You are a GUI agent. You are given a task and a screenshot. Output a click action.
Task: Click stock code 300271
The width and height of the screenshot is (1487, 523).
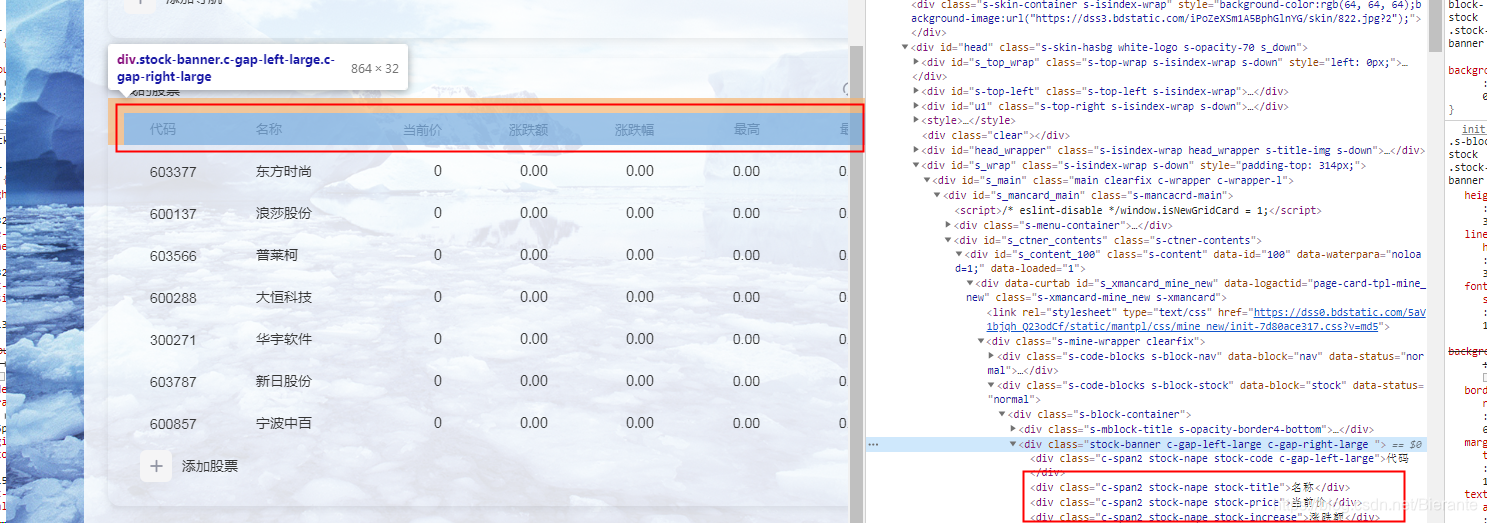click(x=174, y=339)
